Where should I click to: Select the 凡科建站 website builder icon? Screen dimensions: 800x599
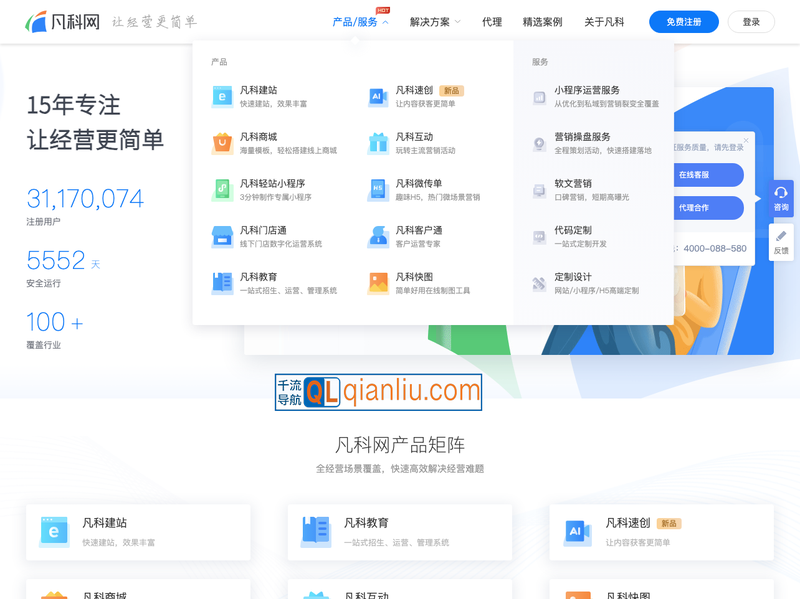[222, 96]
